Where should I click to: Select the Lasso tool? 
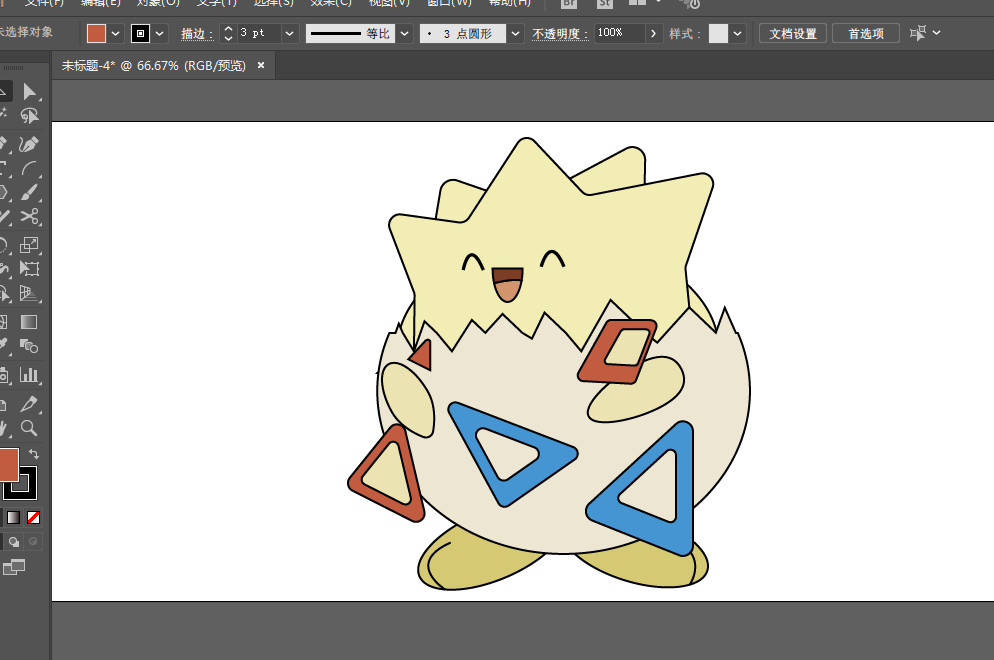[29, 116]
